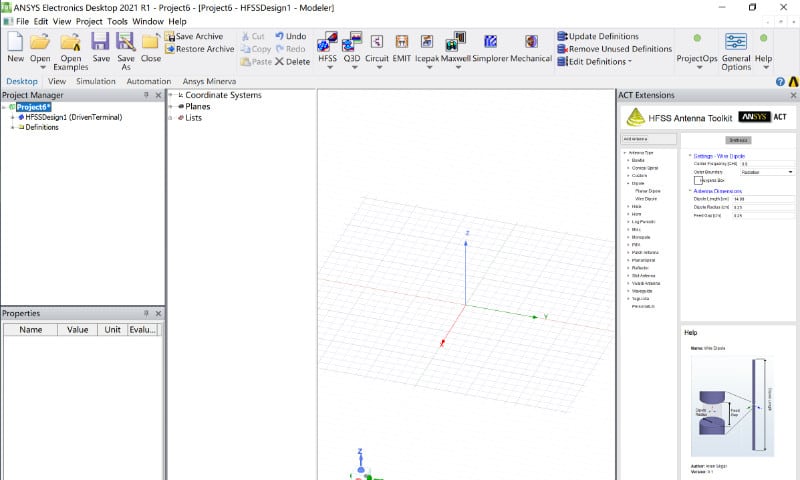Expand Coordinate Systems node
This screenshot has width=800, height=480.
[x=171, y=95]
